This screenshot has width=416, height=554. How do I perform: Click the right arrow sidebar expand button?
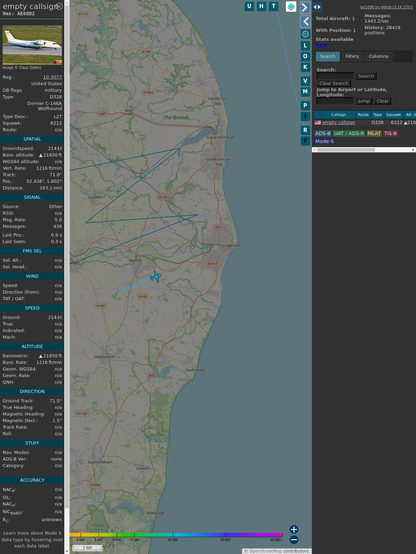click(305, 7)
